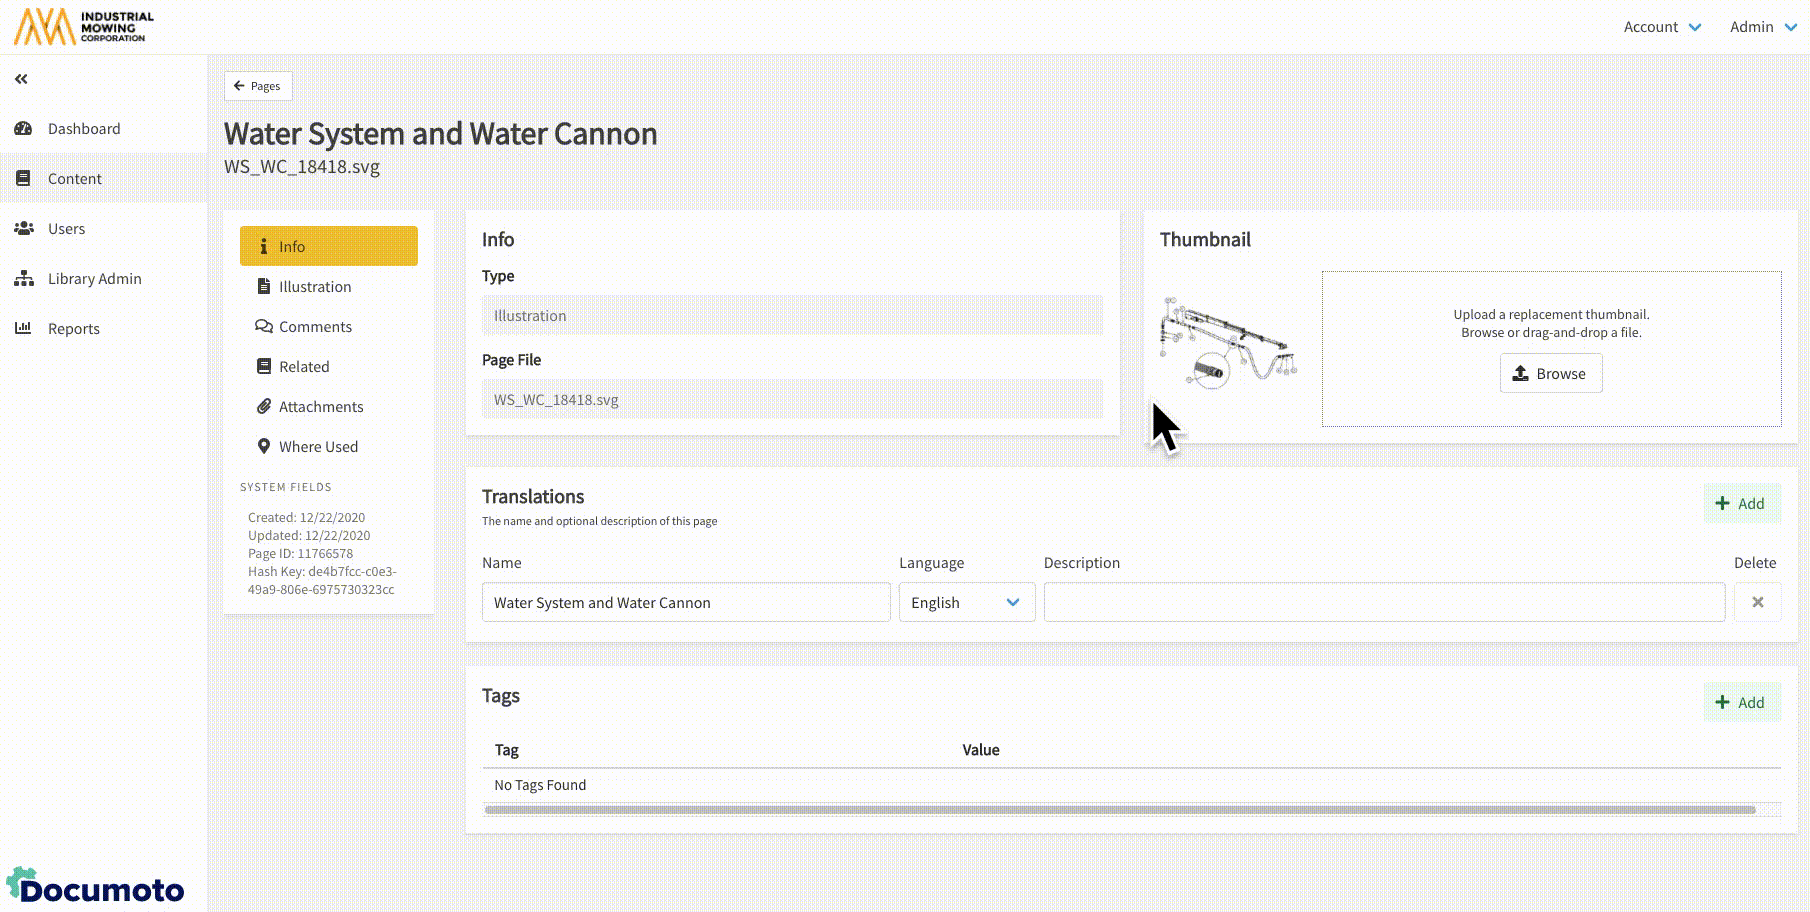Add a new tag

click(1741, 703)
